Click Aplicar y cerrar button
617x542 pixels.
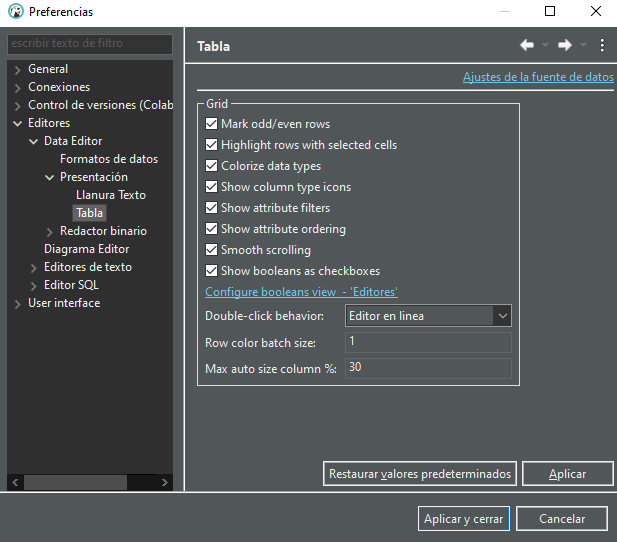pos(464,518)
